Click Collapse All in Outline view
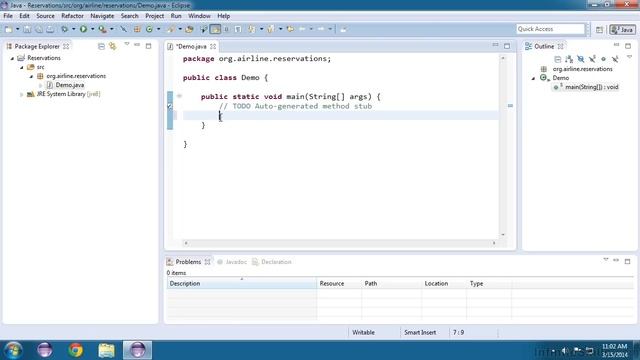The image size is (640, 360). click(558, 60)
